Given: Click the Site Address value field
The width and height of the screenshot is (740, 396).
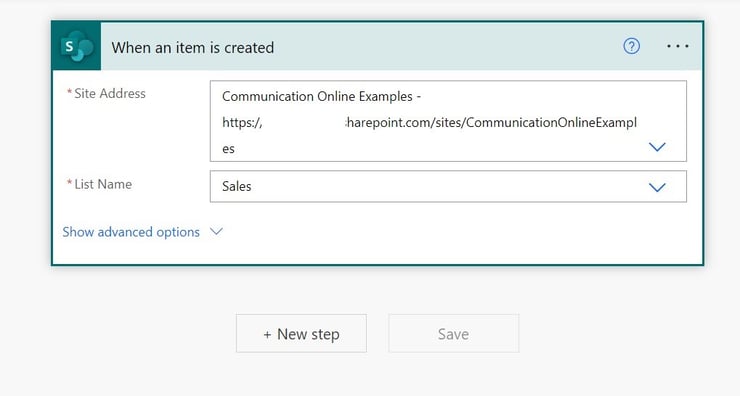Looking at the screenshot, I should click(x=448, y=121).
